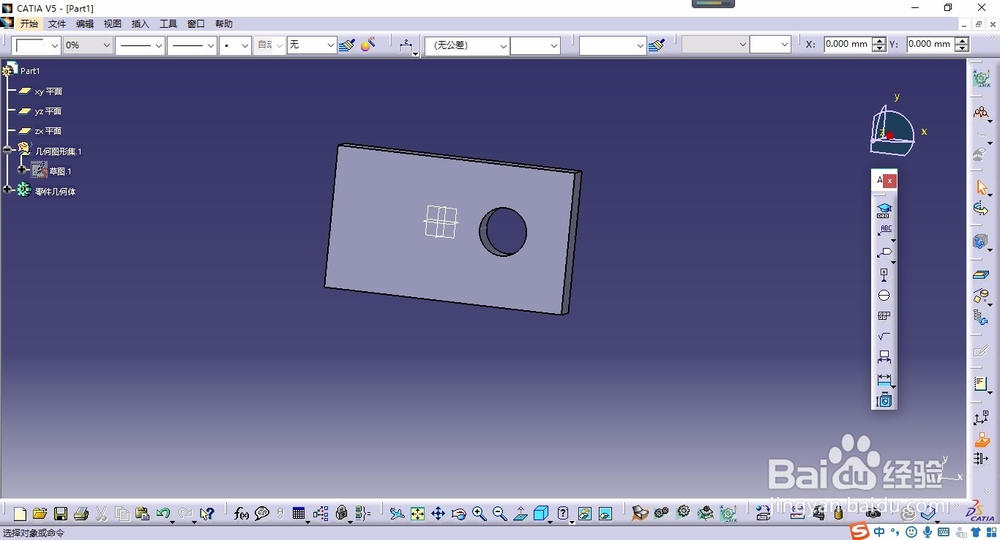Open the color fill dropdown

coord(54,45)
